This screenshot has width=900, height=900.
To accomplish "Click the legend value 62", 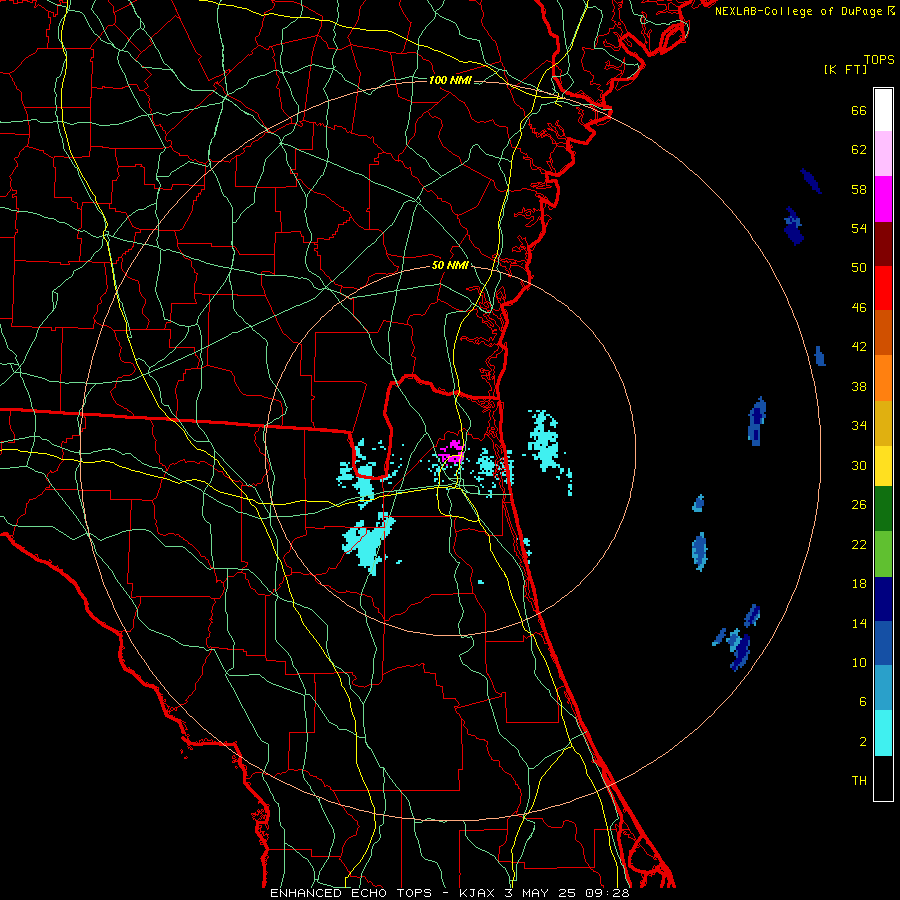I will coord(859,150).
